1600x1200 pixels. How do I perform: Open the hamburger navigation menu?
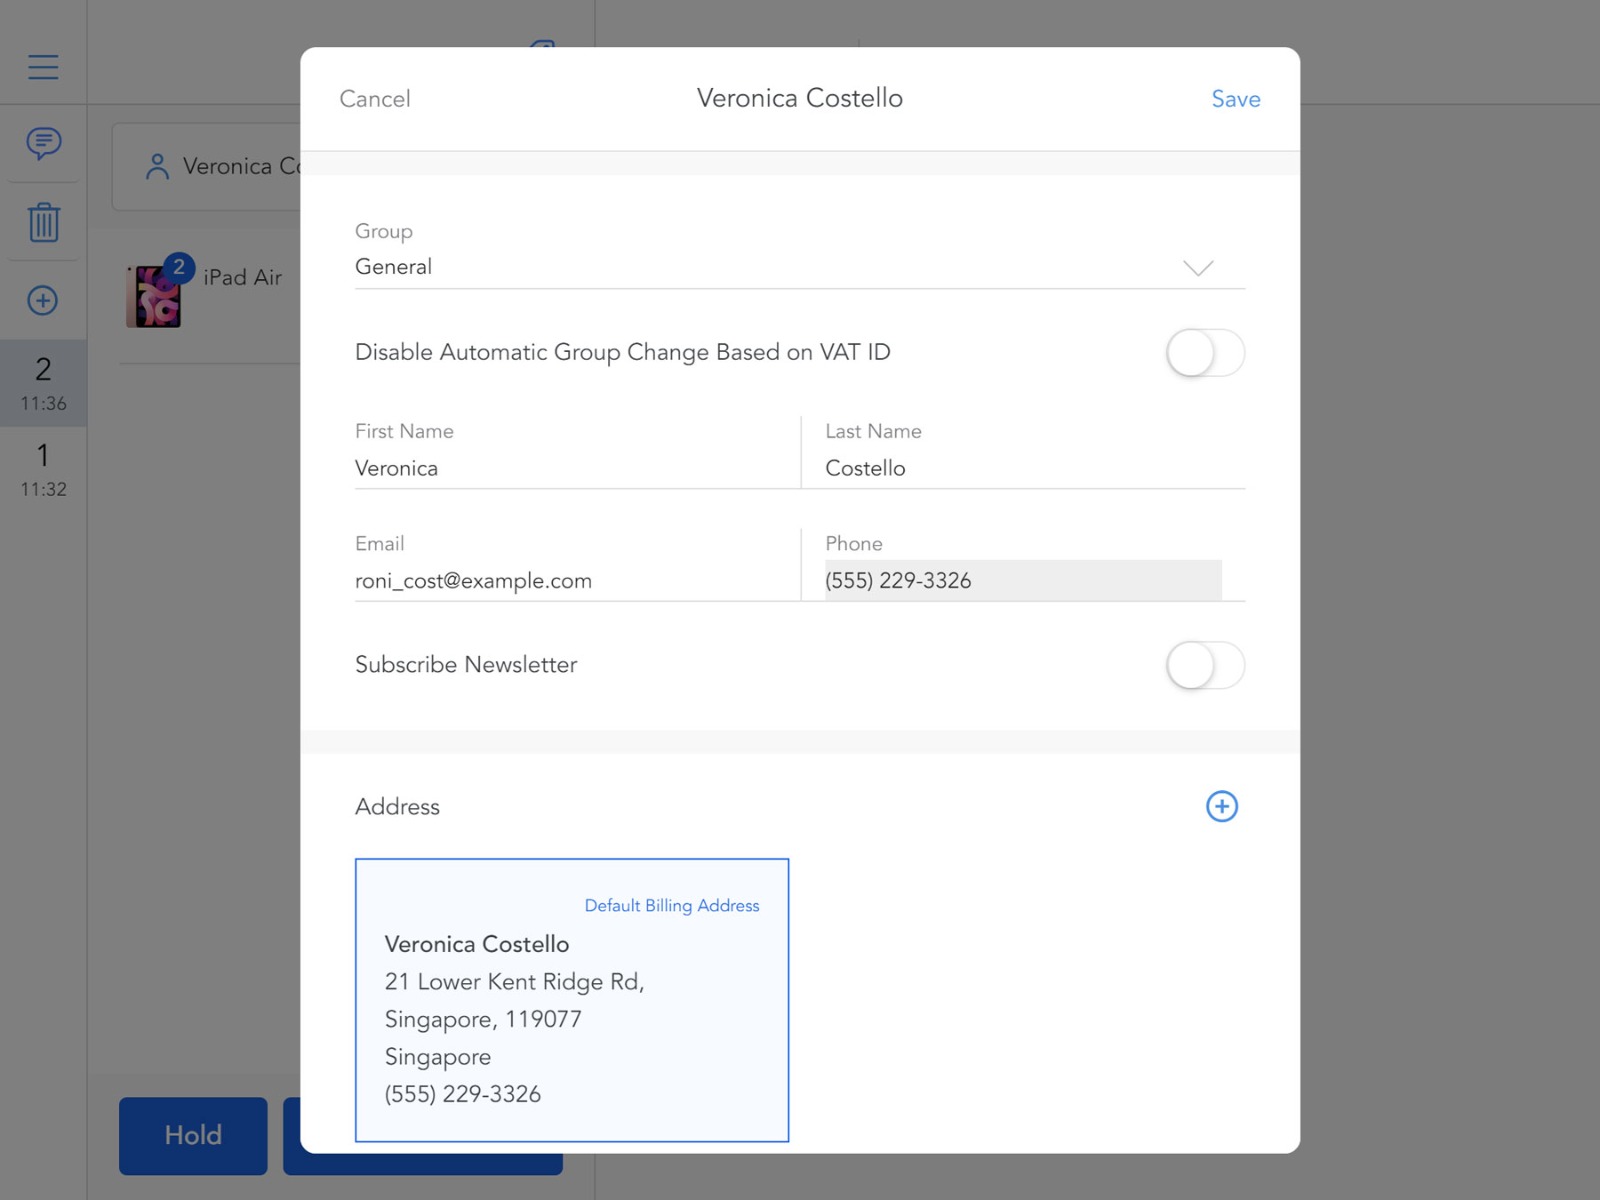[x=43, y=66]
